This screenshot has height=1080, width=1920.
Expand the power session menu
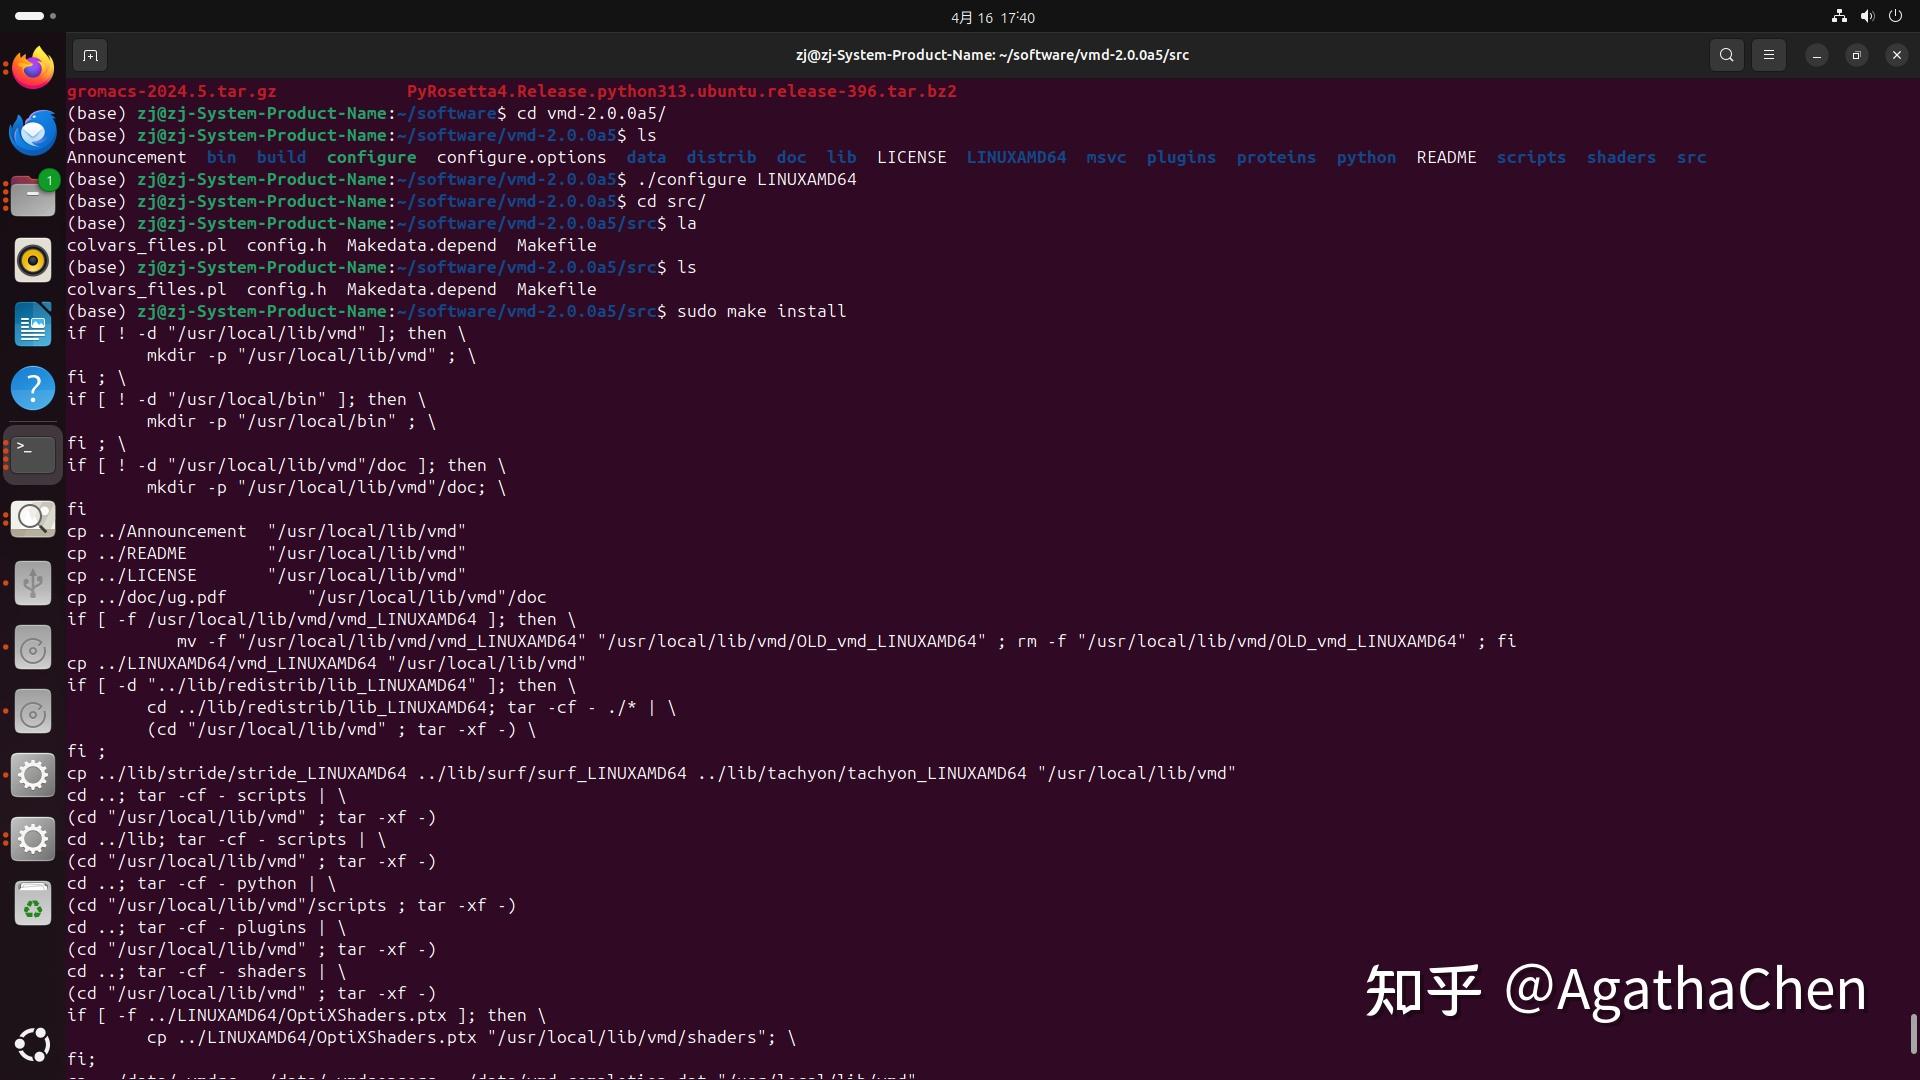coord(1897,16)
